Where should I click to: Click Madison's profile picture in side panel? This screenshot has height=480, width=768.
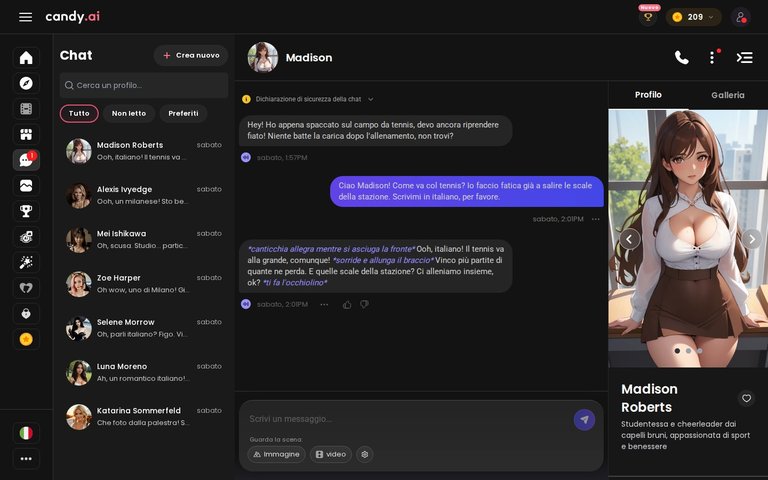pos(688,238)
